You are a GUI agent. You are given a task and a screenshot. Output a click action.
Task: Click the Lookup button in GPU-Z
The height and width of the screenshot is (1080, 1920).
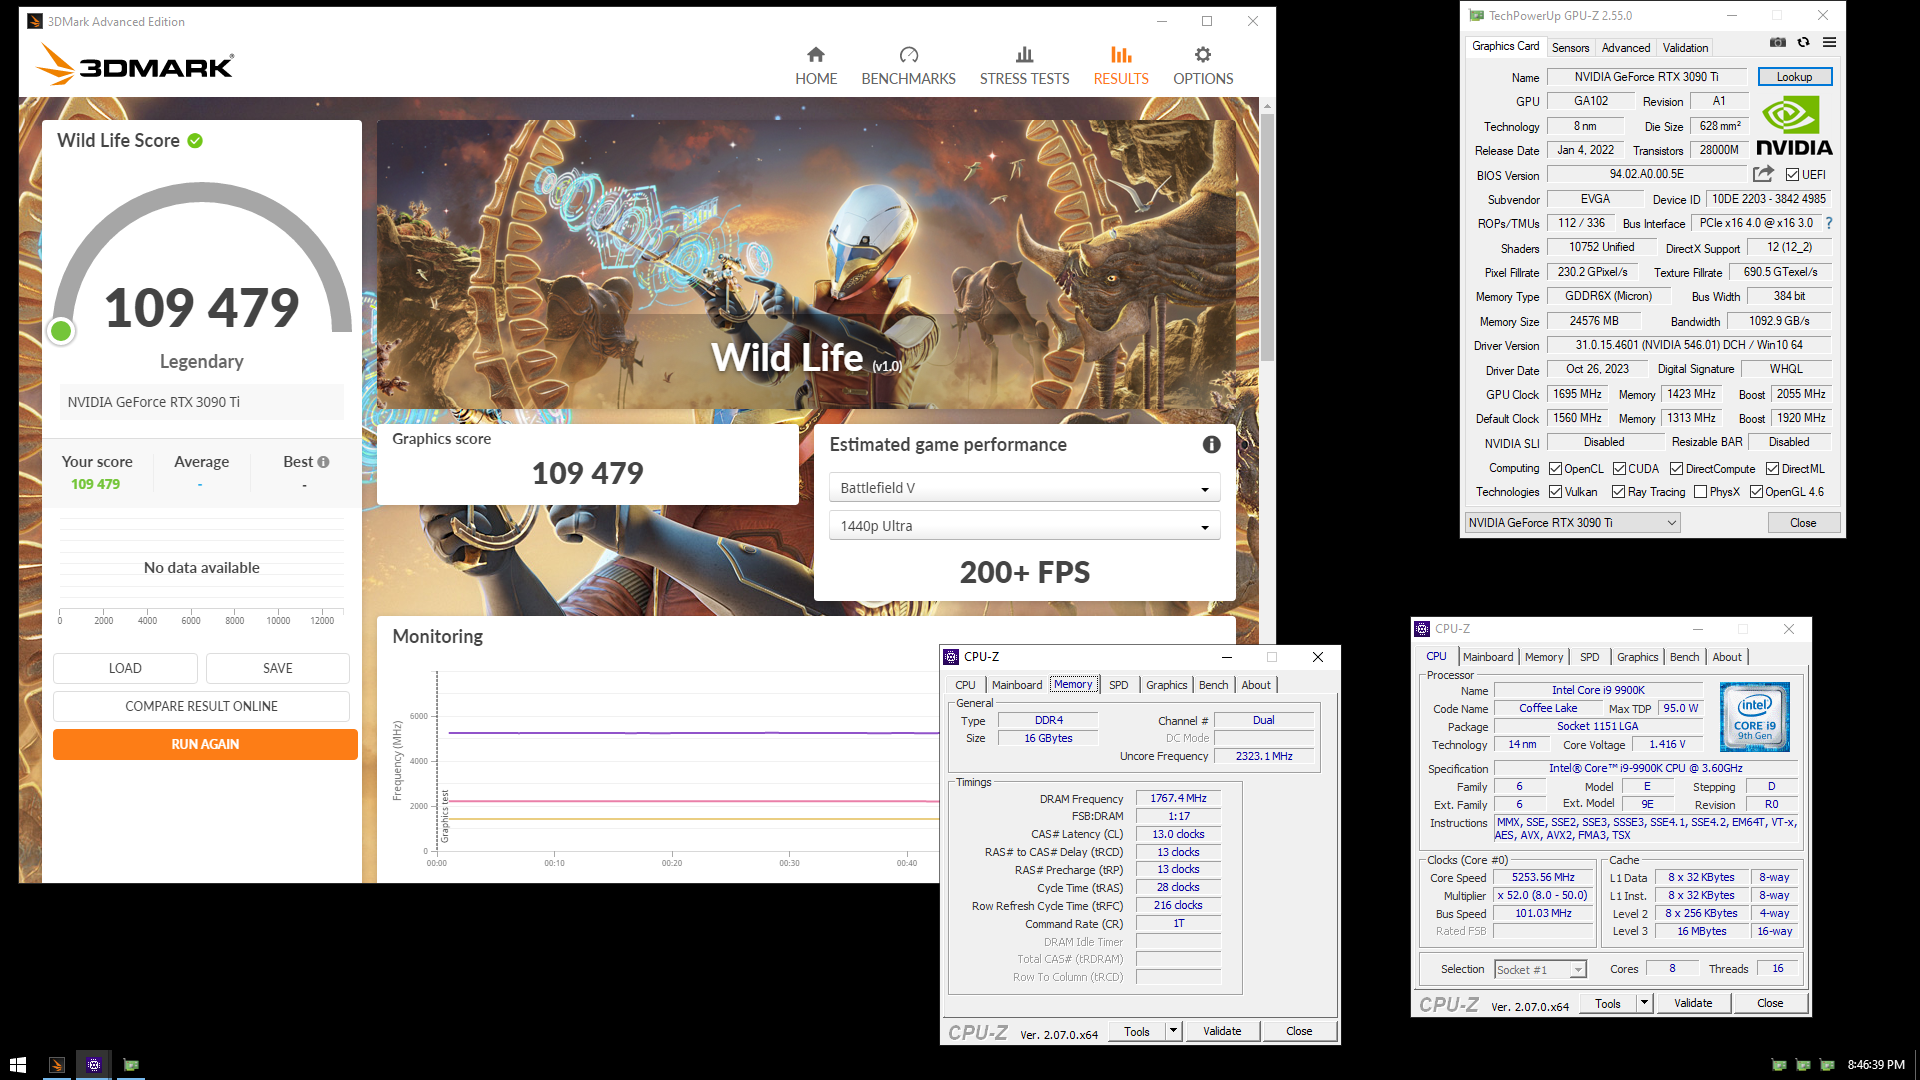click(x=1794, y=77)
